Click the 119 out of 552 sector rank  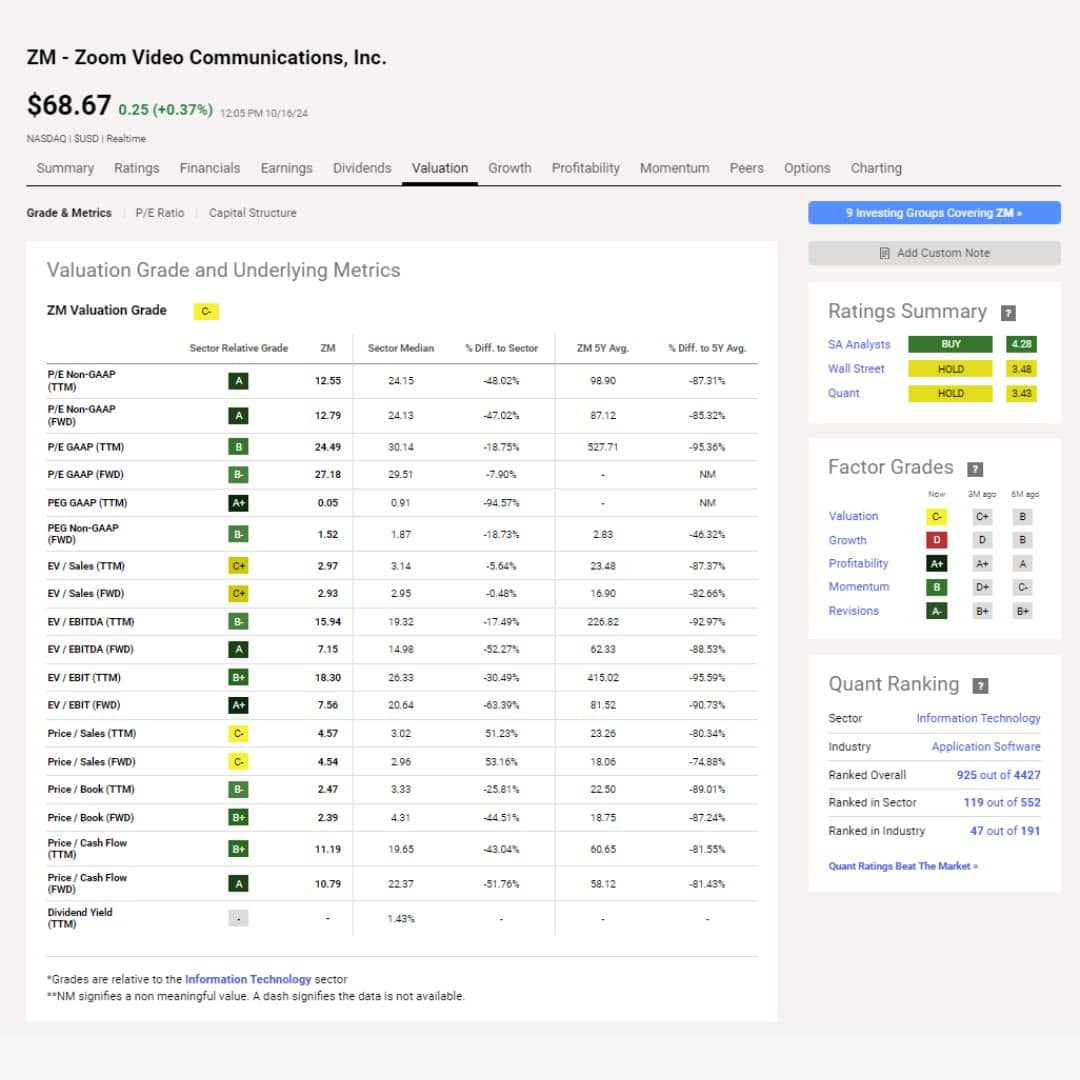coord(1001,802)
